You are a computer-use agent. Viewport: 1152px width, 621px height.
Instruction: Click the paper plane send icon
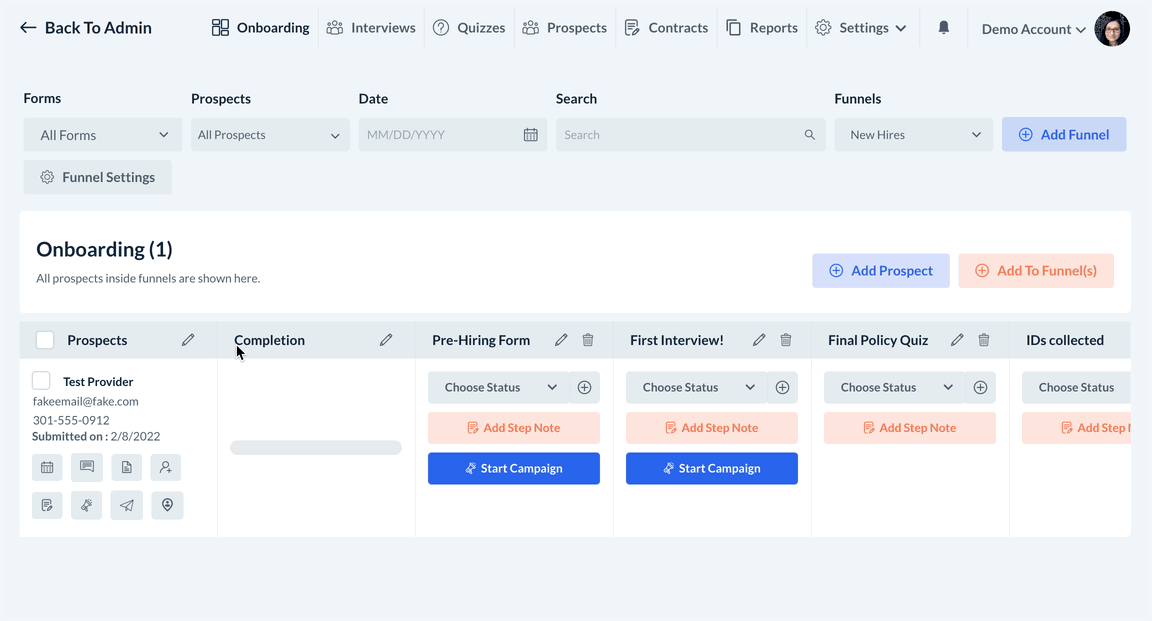coord(127,505)
